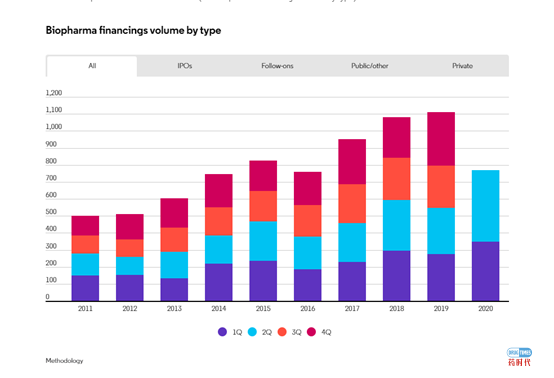Click the 2015 3Q orange bar segment
The image size is (554, 378).
pos(263,206)
